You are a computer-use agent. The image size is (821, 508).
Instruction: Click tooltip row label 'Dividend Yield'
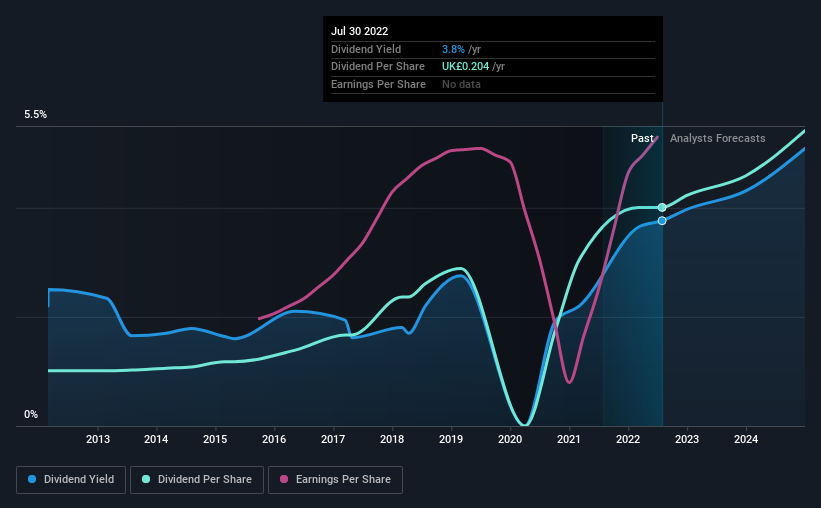tap(366, 49)
